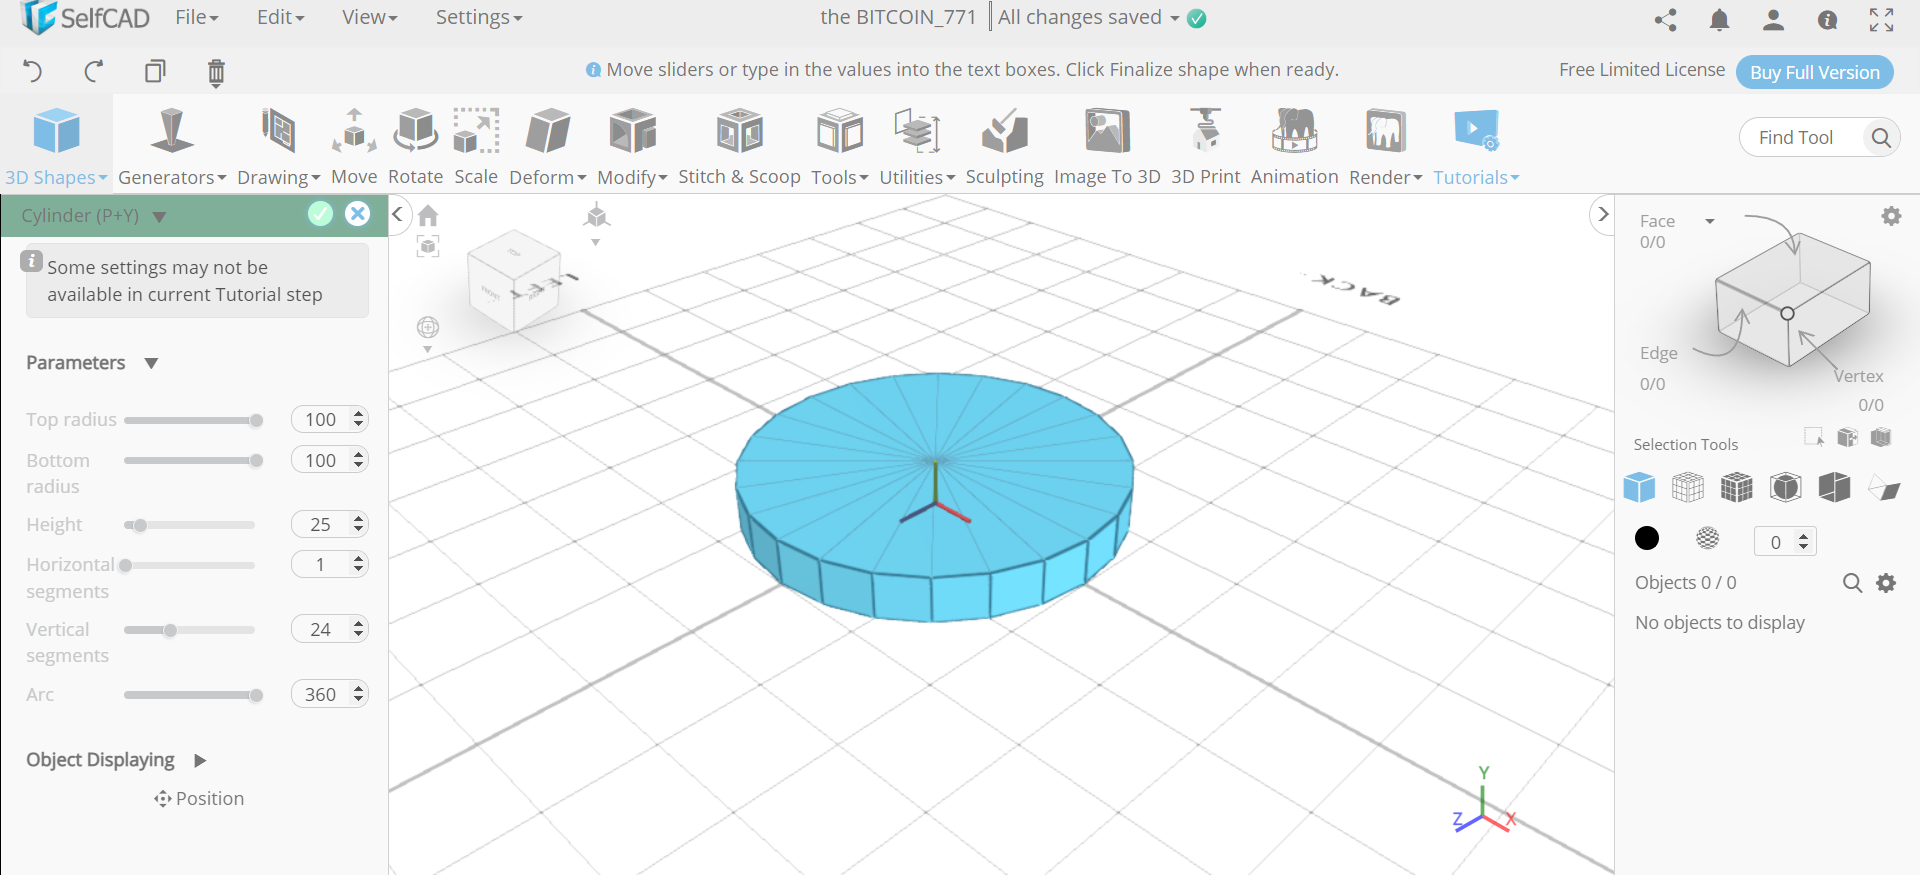Open 3D Shapes dropdown
The image size is (1920, 875).
click(x=56, y=147)
